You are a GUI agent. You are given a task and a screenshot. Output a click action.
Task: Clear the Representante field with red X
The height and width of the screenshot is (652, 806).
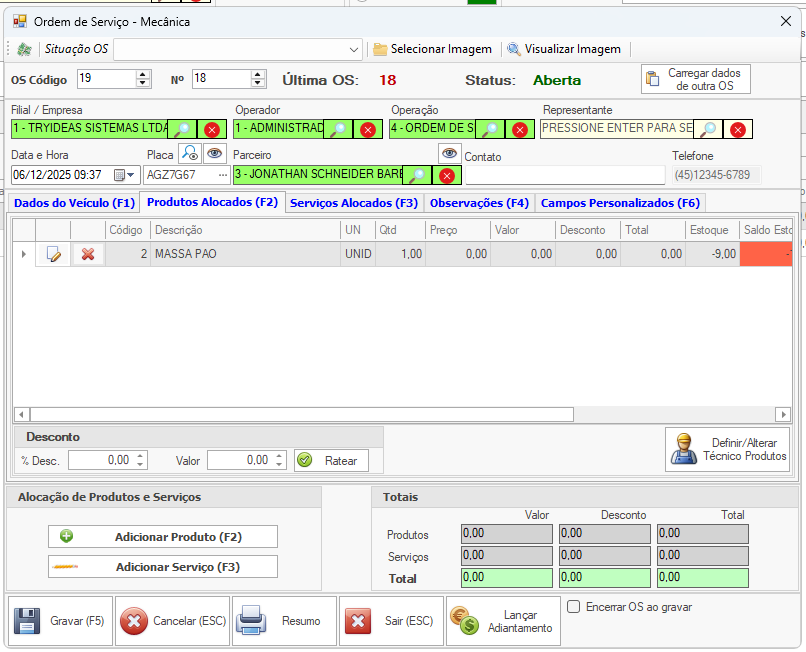tap(737, 129)
